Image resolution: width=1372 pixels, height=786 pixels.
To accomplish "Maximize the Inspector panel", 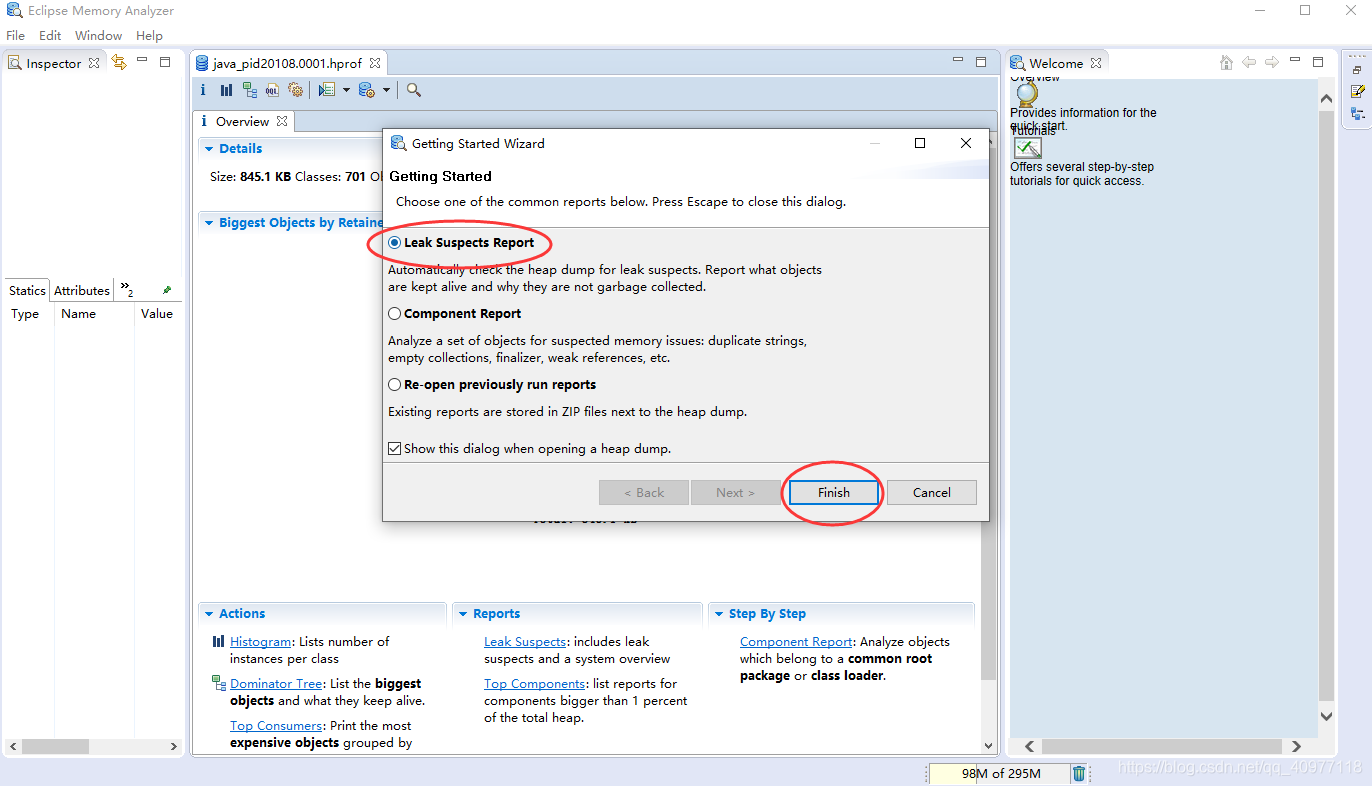I will 165,62.
